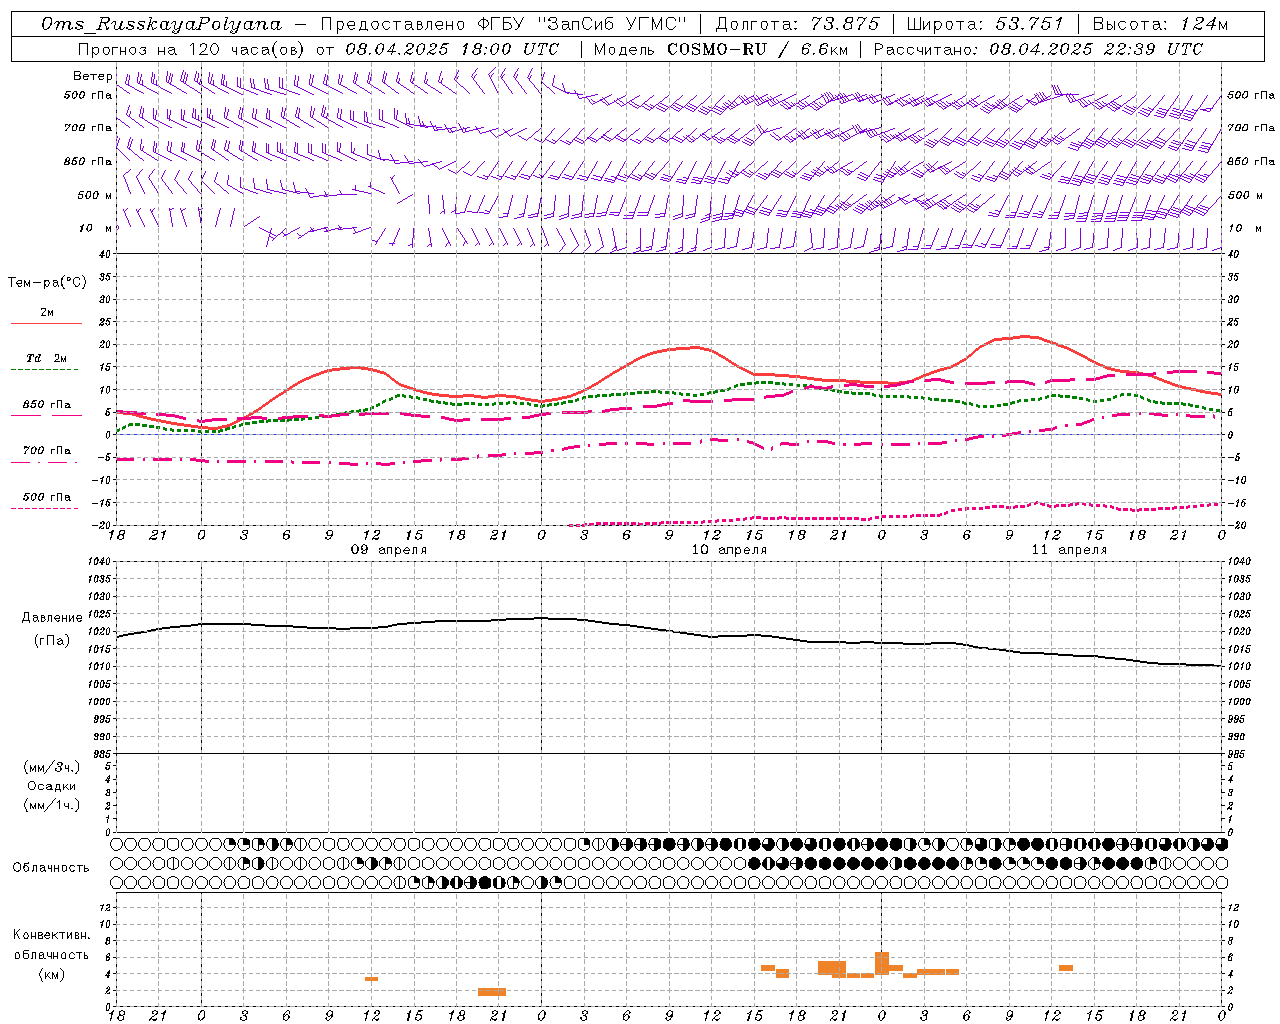Click orange convective bar near 13h 11 апреля
The width and height of the screenshot is (1280, 1024).
point(1066,968)
